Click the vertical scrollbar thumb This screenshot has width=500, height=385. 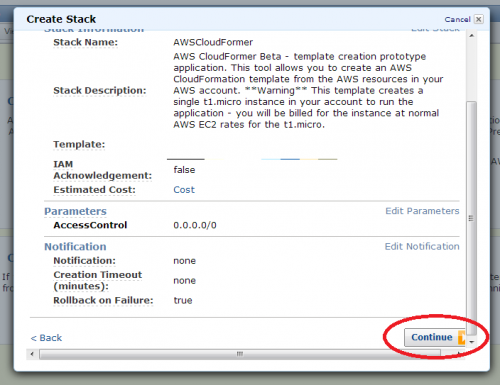pos(471,218)
